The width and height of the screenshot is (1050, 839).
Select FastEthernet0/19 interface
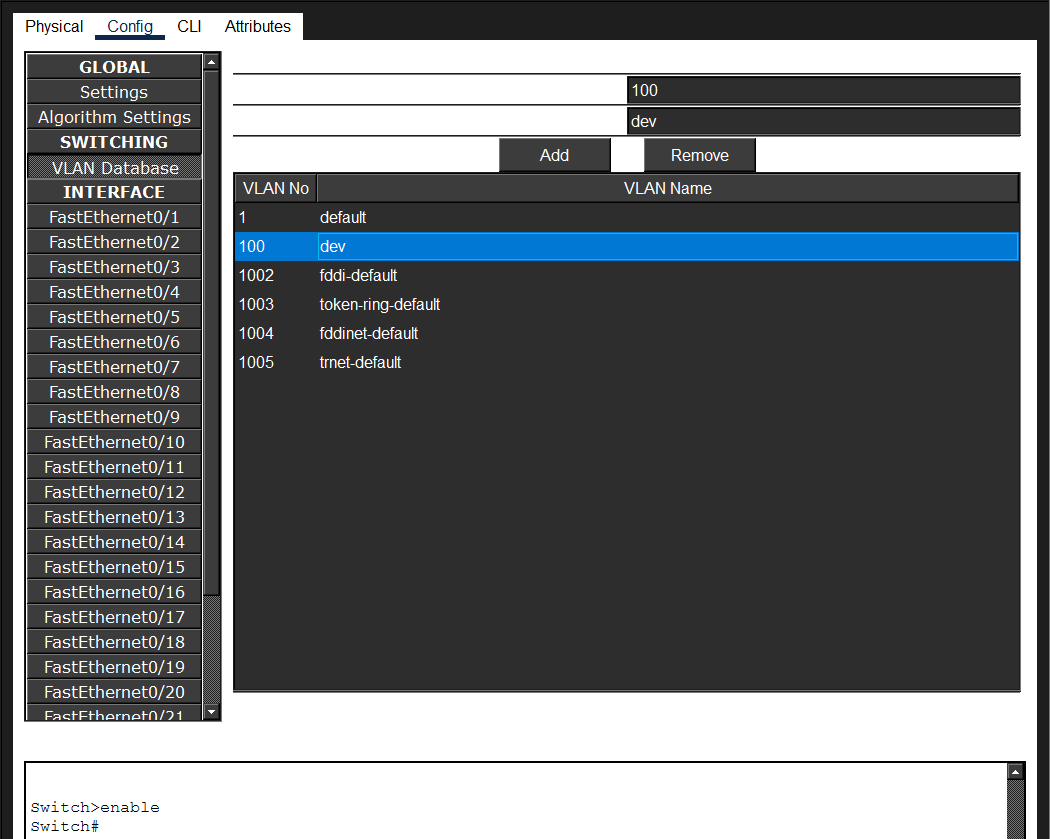pos(114,667)
